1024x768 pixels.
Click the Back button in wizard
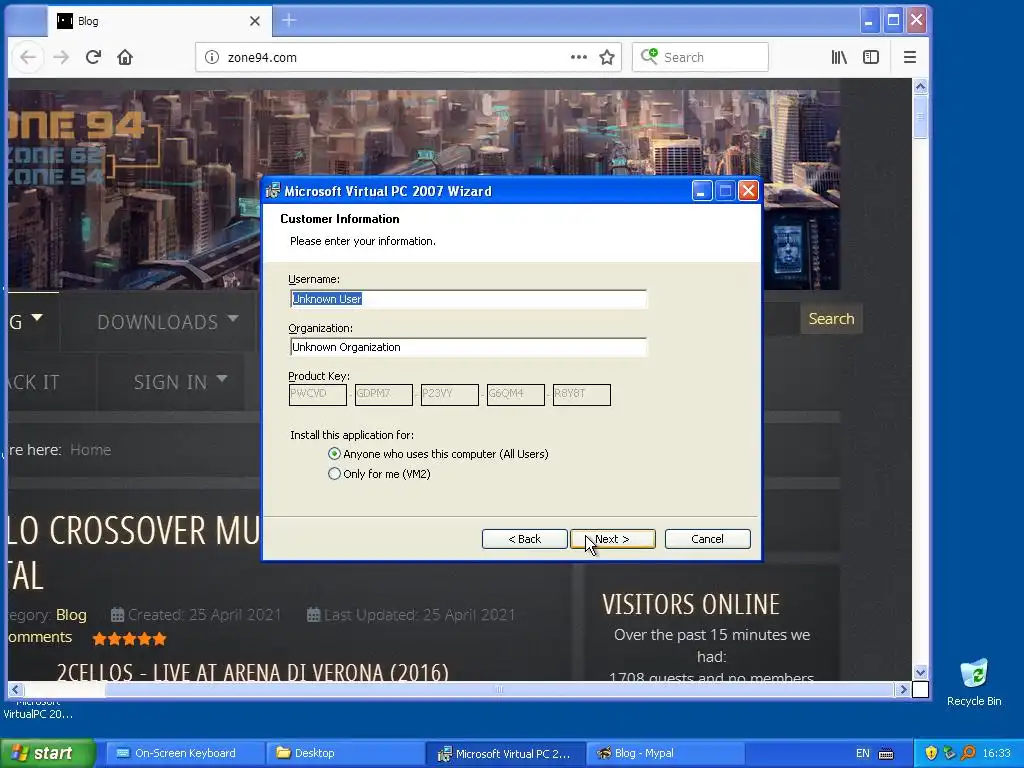[524, 539]
